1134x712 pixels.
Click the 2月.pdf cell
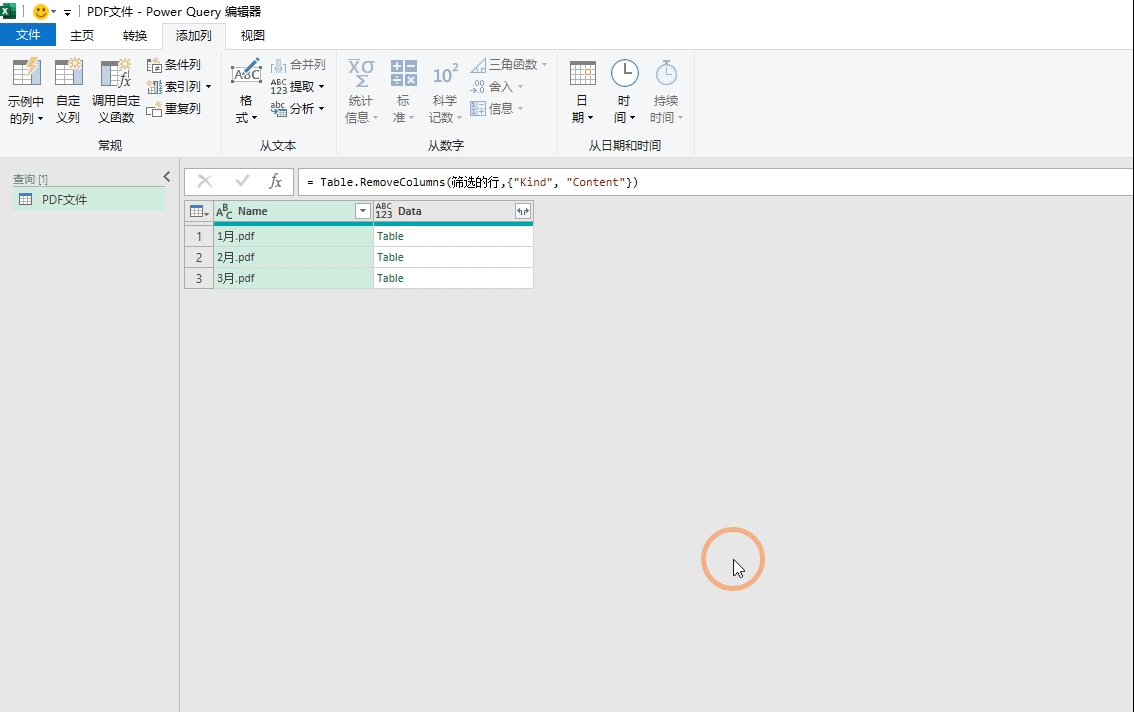[x=293, y=257]
